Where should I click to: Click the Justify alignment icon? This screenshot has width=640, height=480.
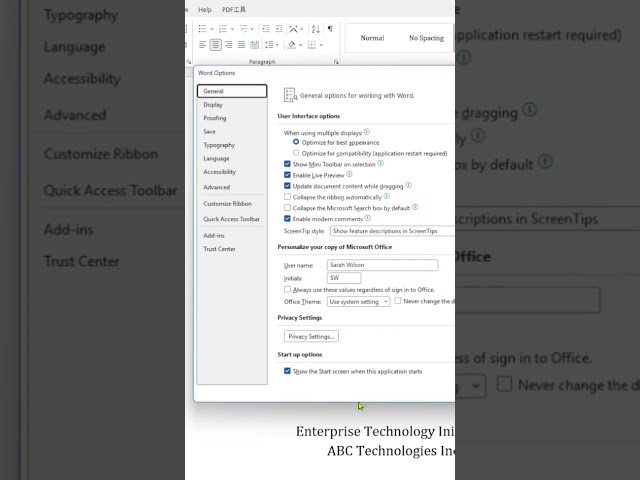pyautogui.click(x=242, y=45)
